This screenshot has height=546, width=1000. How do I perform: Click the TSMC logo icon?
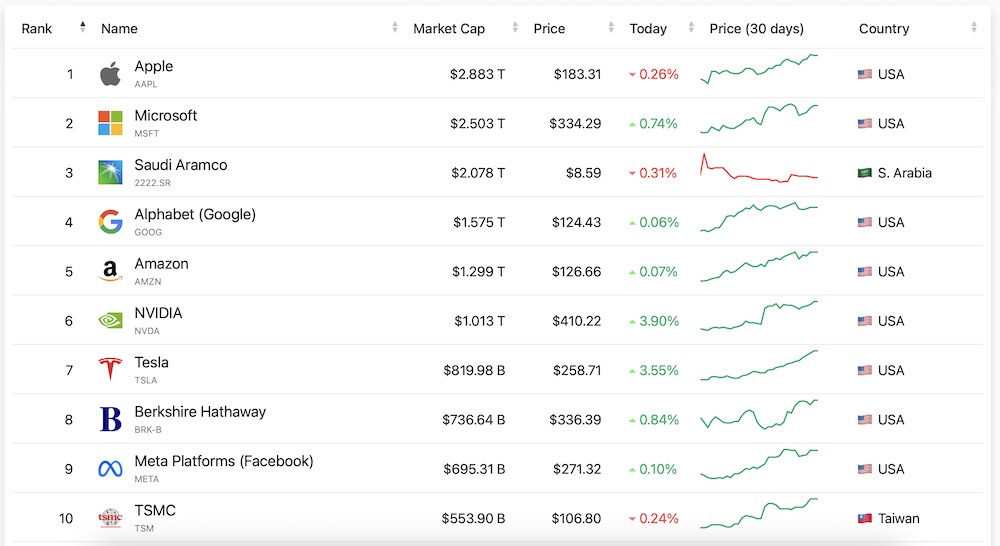pos(110,518)
